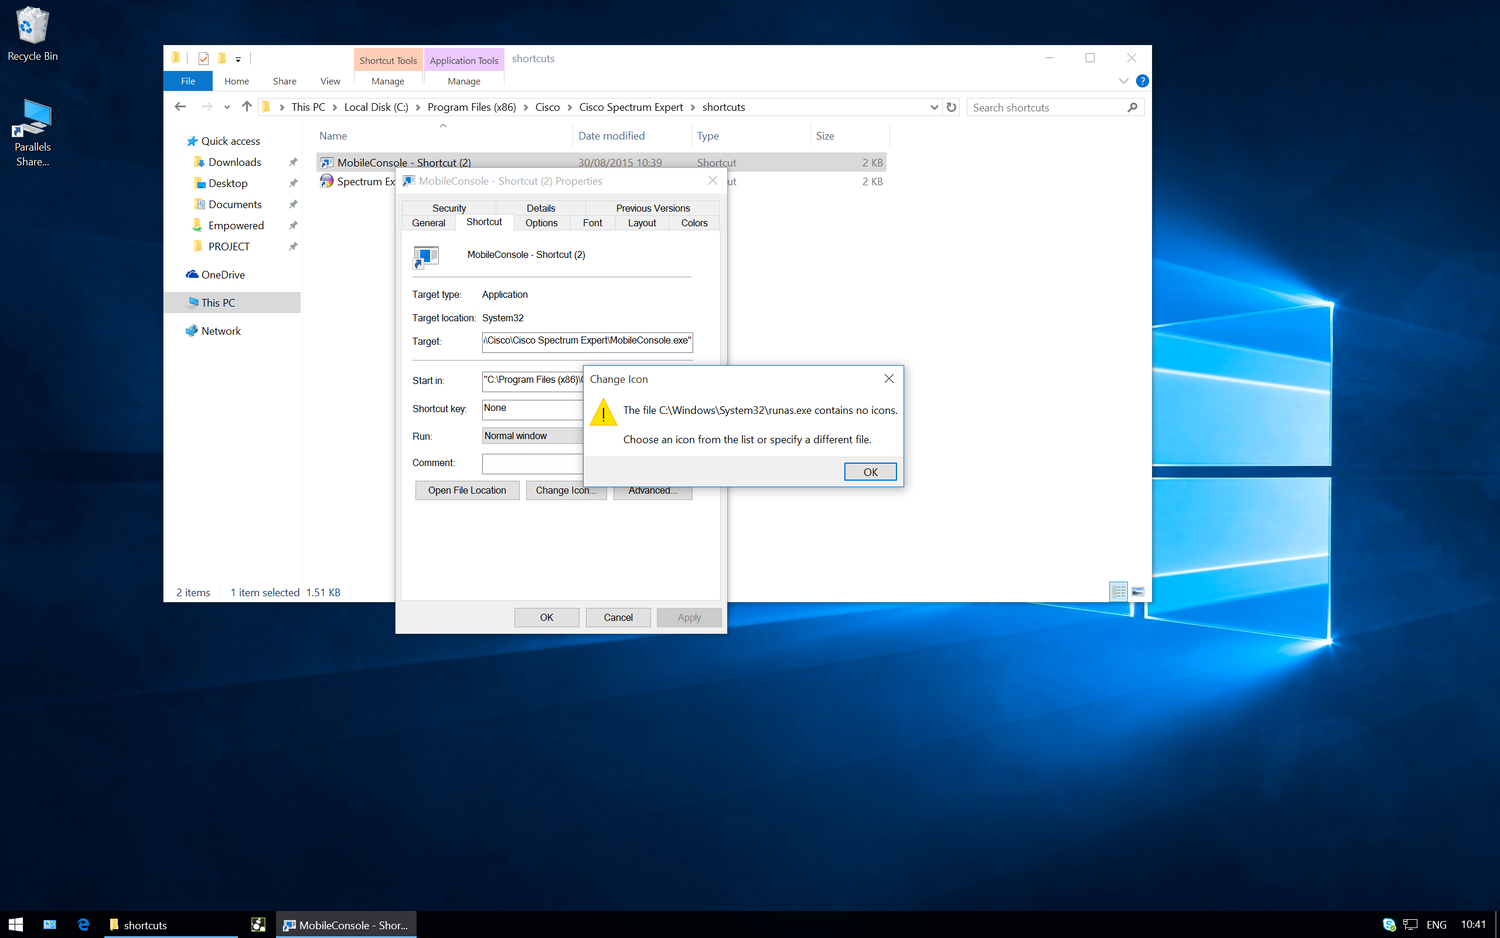Expand the chevron after Cisco in the path
This screenshot has width=1500, height=938.
coord(570,107)
